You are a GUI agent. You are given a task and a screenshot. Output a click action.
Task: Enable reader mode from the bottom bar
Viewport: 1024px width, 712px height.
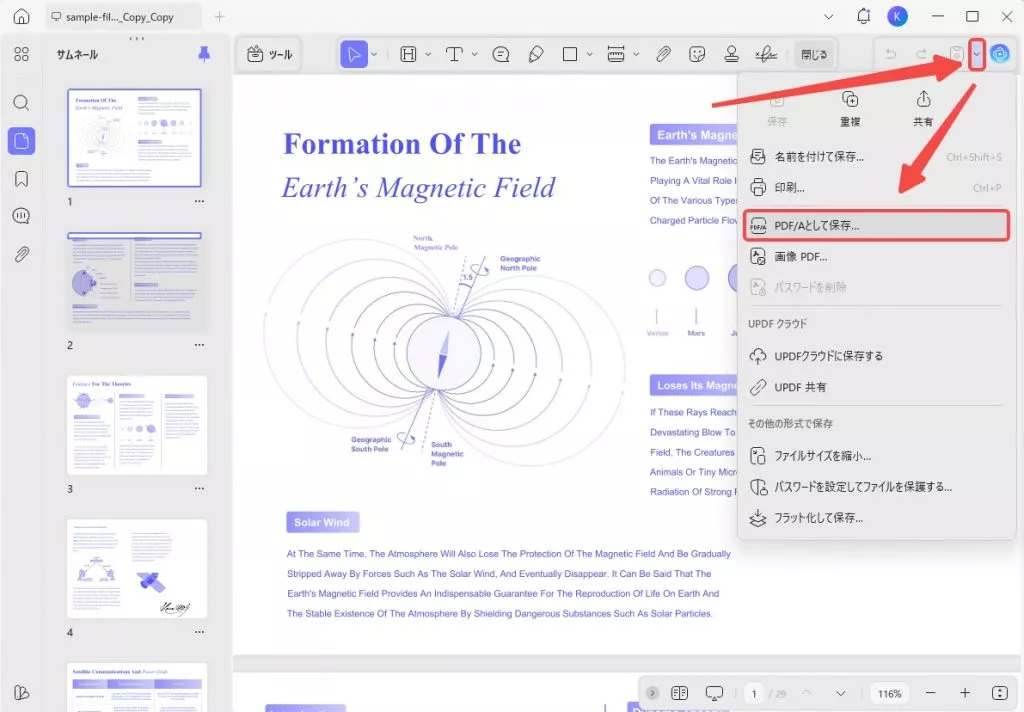pos(714,692)
